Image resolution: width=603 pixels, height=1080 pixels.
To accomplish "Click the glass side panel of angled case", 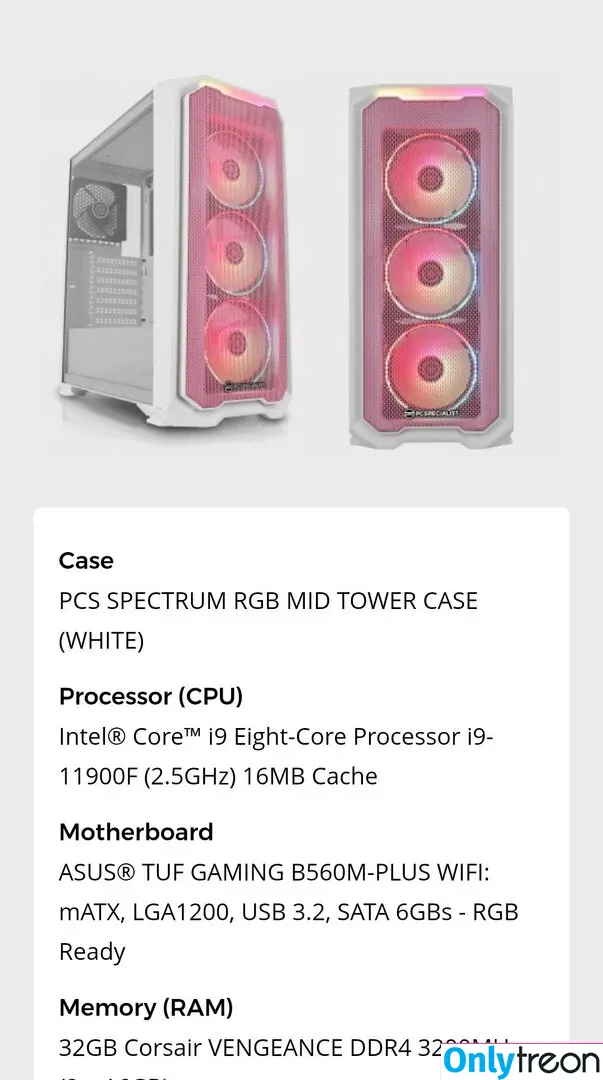I will [x=110, y=255].
